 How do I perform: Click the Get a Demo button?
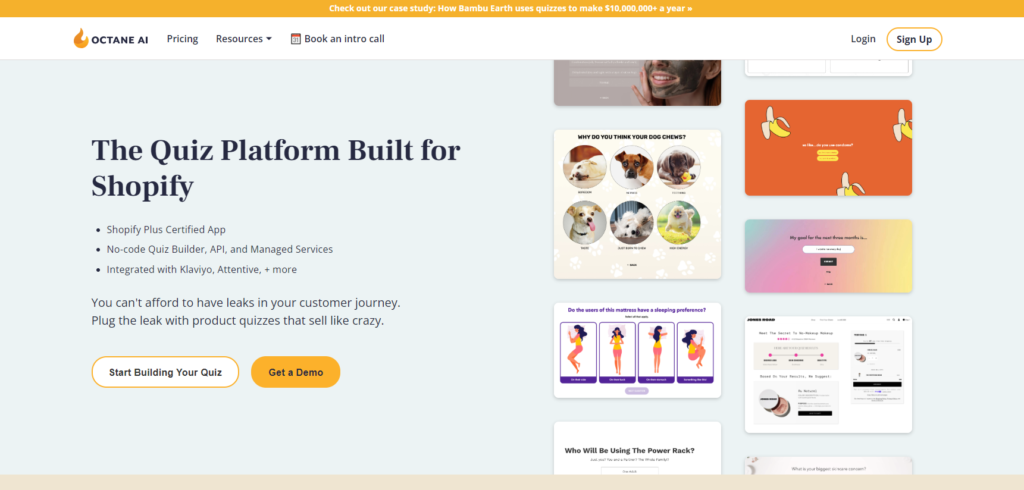coord(295,372)
